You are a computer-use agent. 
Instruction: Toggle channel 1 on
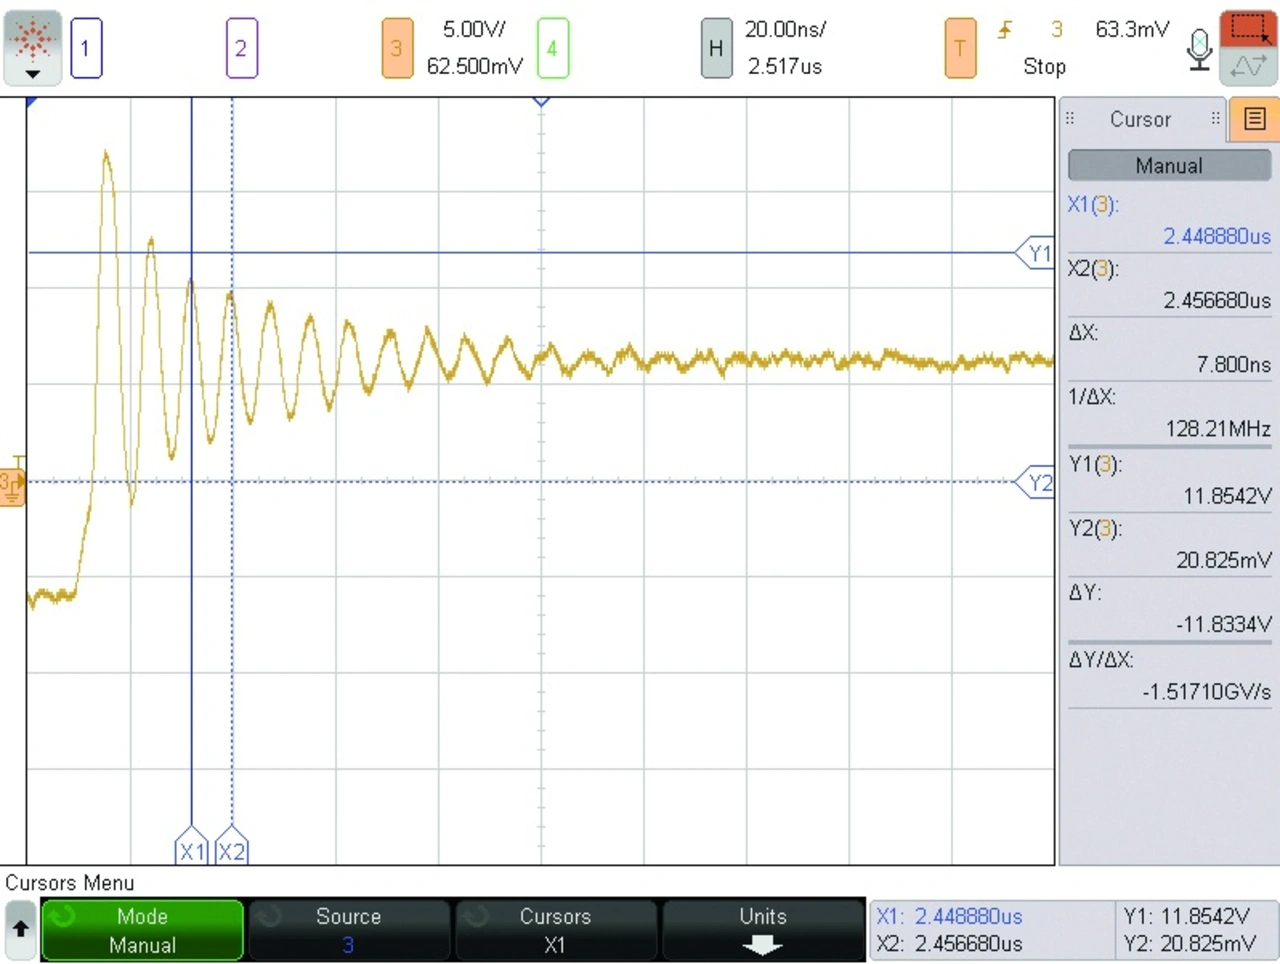click(86, 48)
